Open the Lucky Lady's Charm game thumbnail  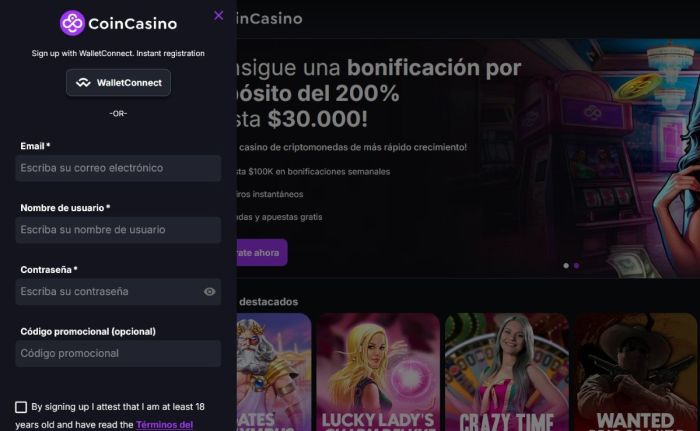378,372
